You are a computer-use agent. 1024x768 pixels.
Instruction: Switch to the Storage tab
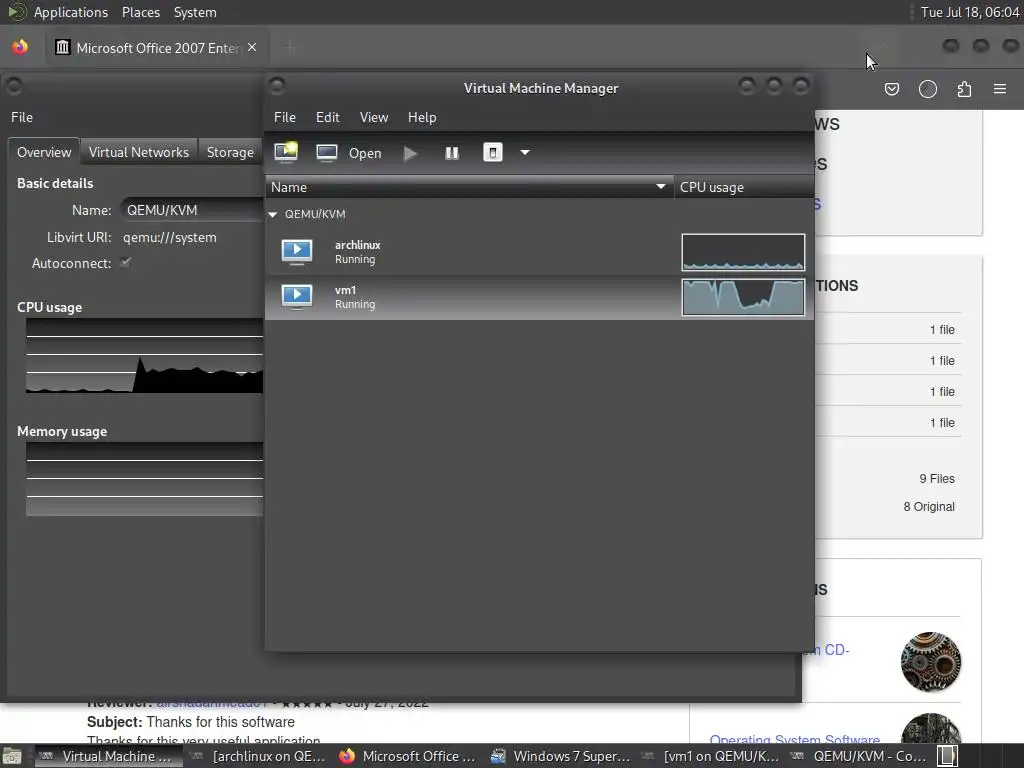(230, 152)
